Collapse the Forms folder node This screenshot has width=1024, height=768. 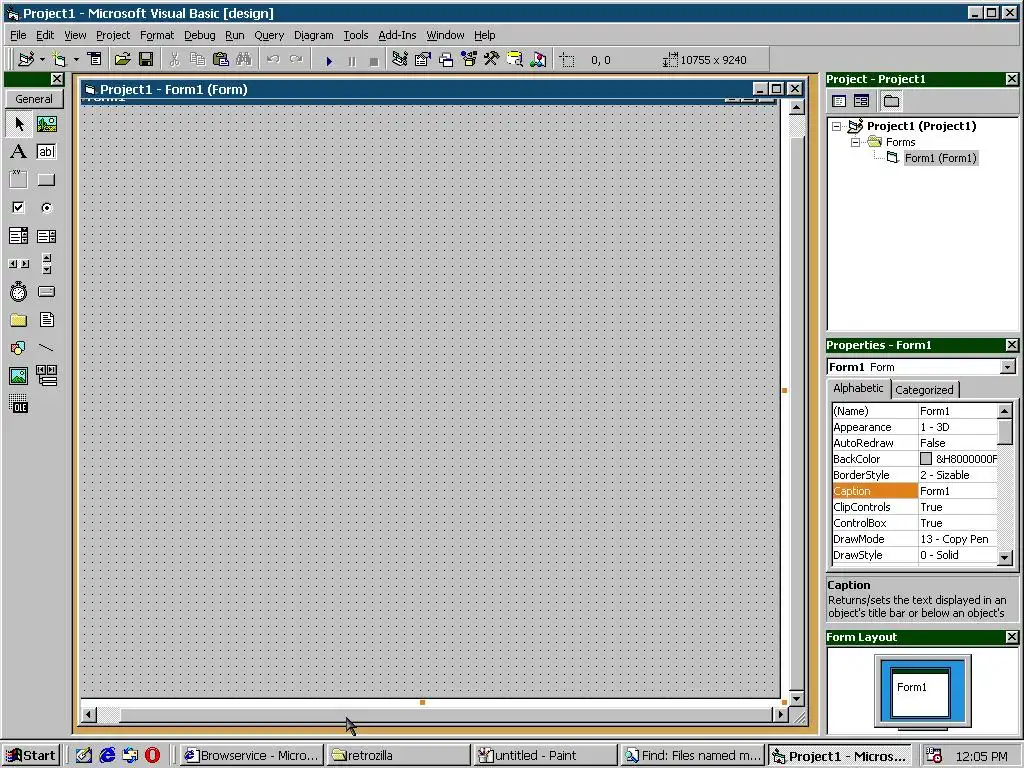tap(855, 142)
